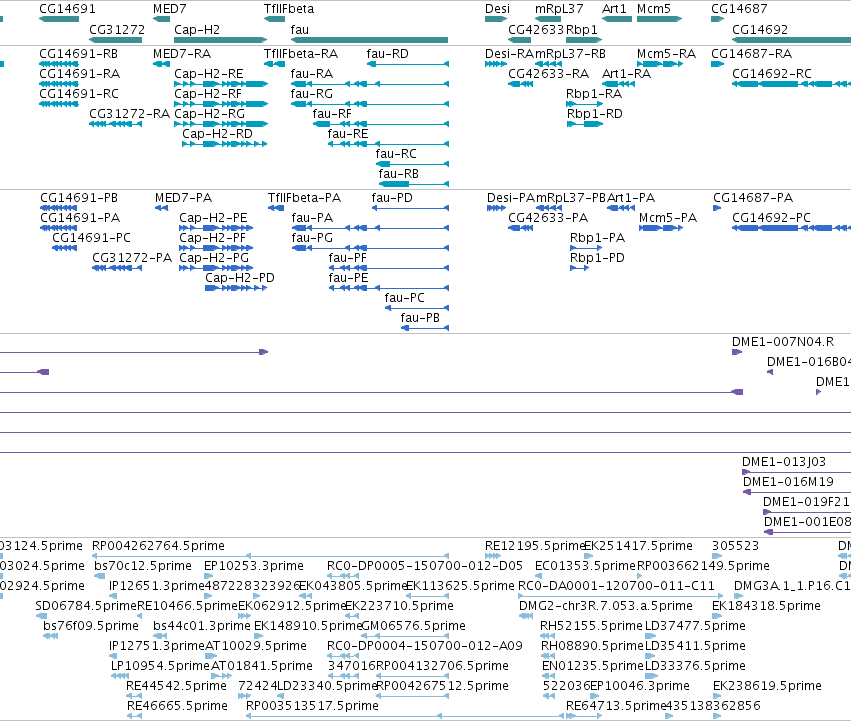Image resolution: width=851 pixels, height=721 pixels.
Task: Select transcript Cap-H2-RF
Action: (x=221, y=104)
